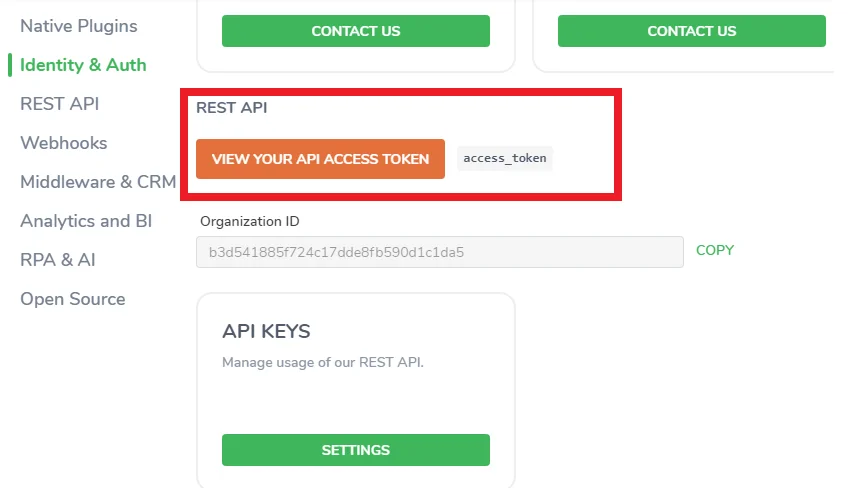Open the Webhooks sidebar section

click(64, 143)
